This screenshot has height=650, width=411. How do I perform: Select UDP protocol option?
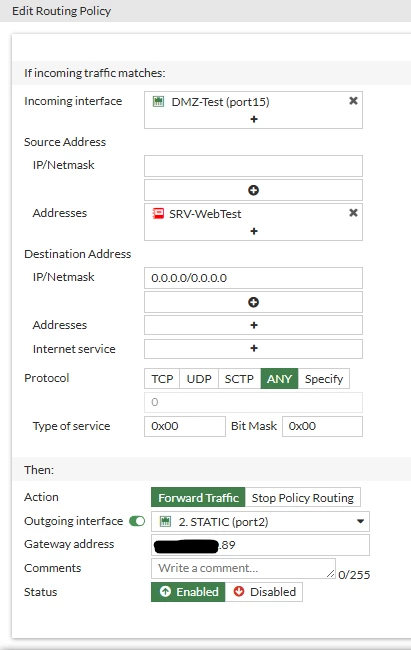199,378
